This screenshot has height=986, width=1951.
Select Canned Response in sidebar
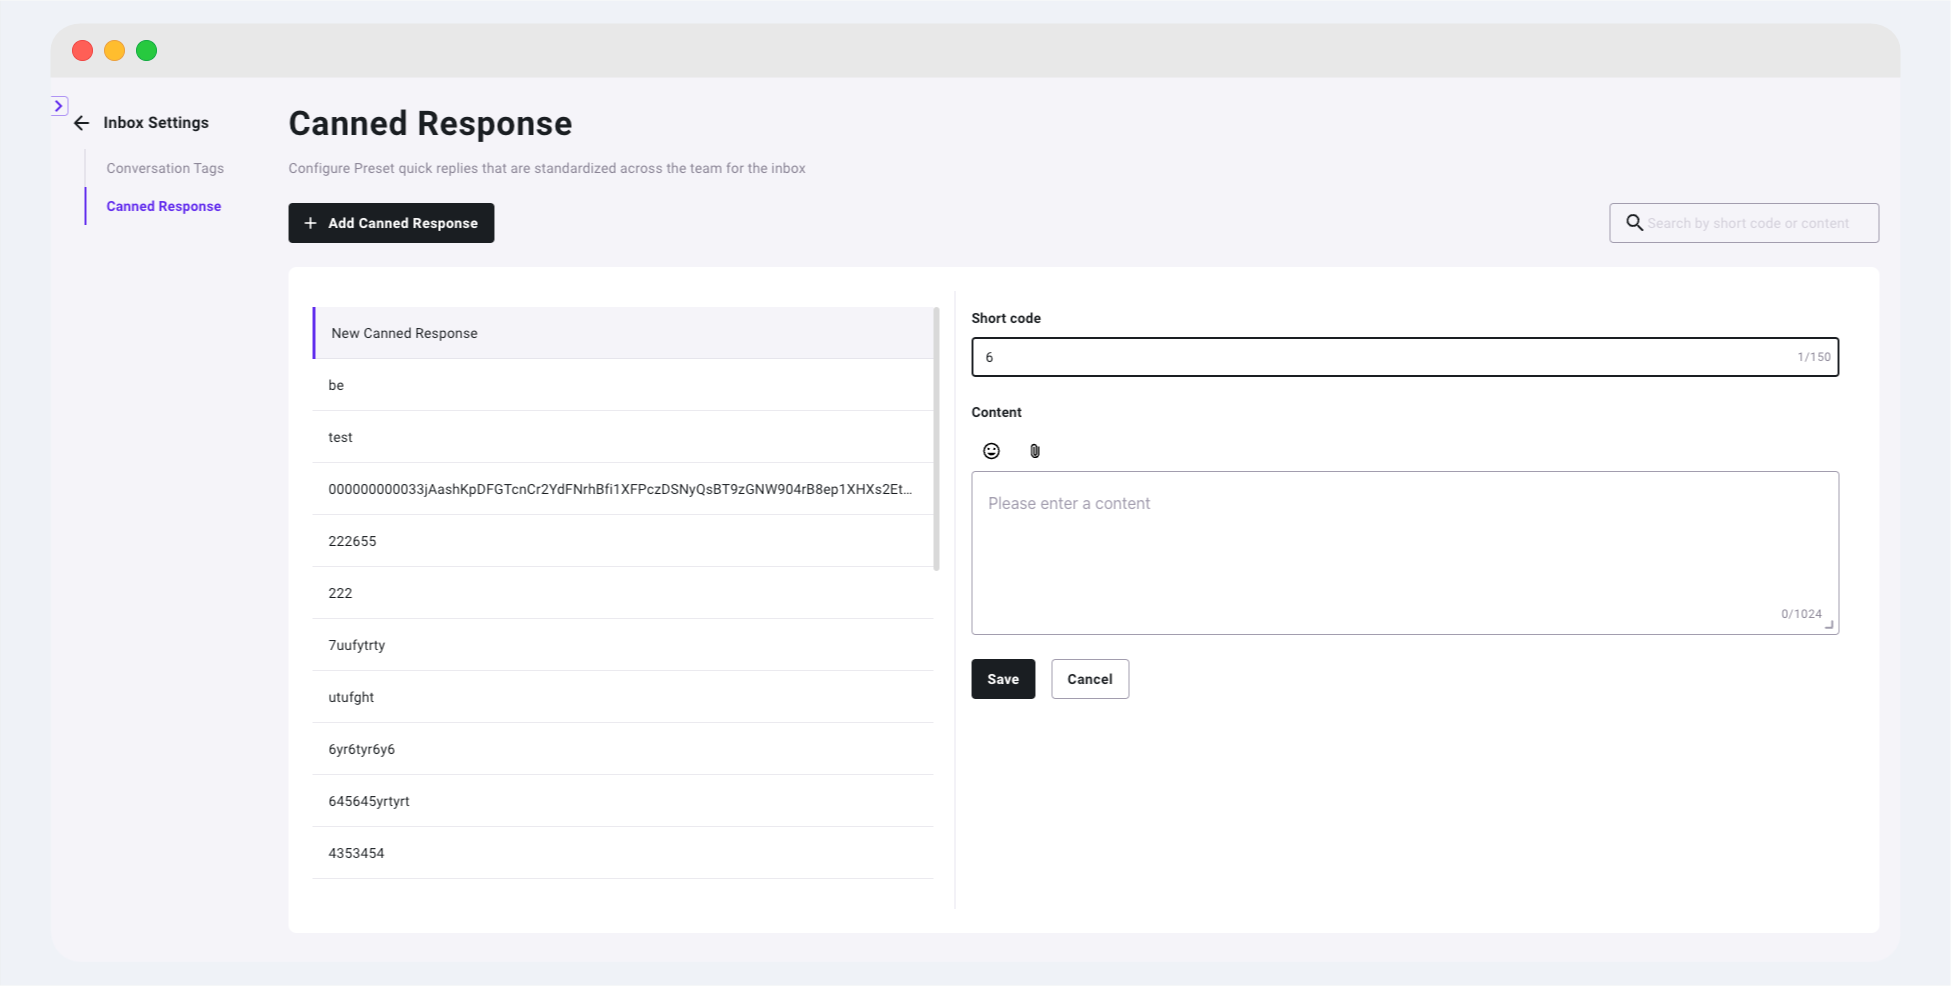coord(164,206)
